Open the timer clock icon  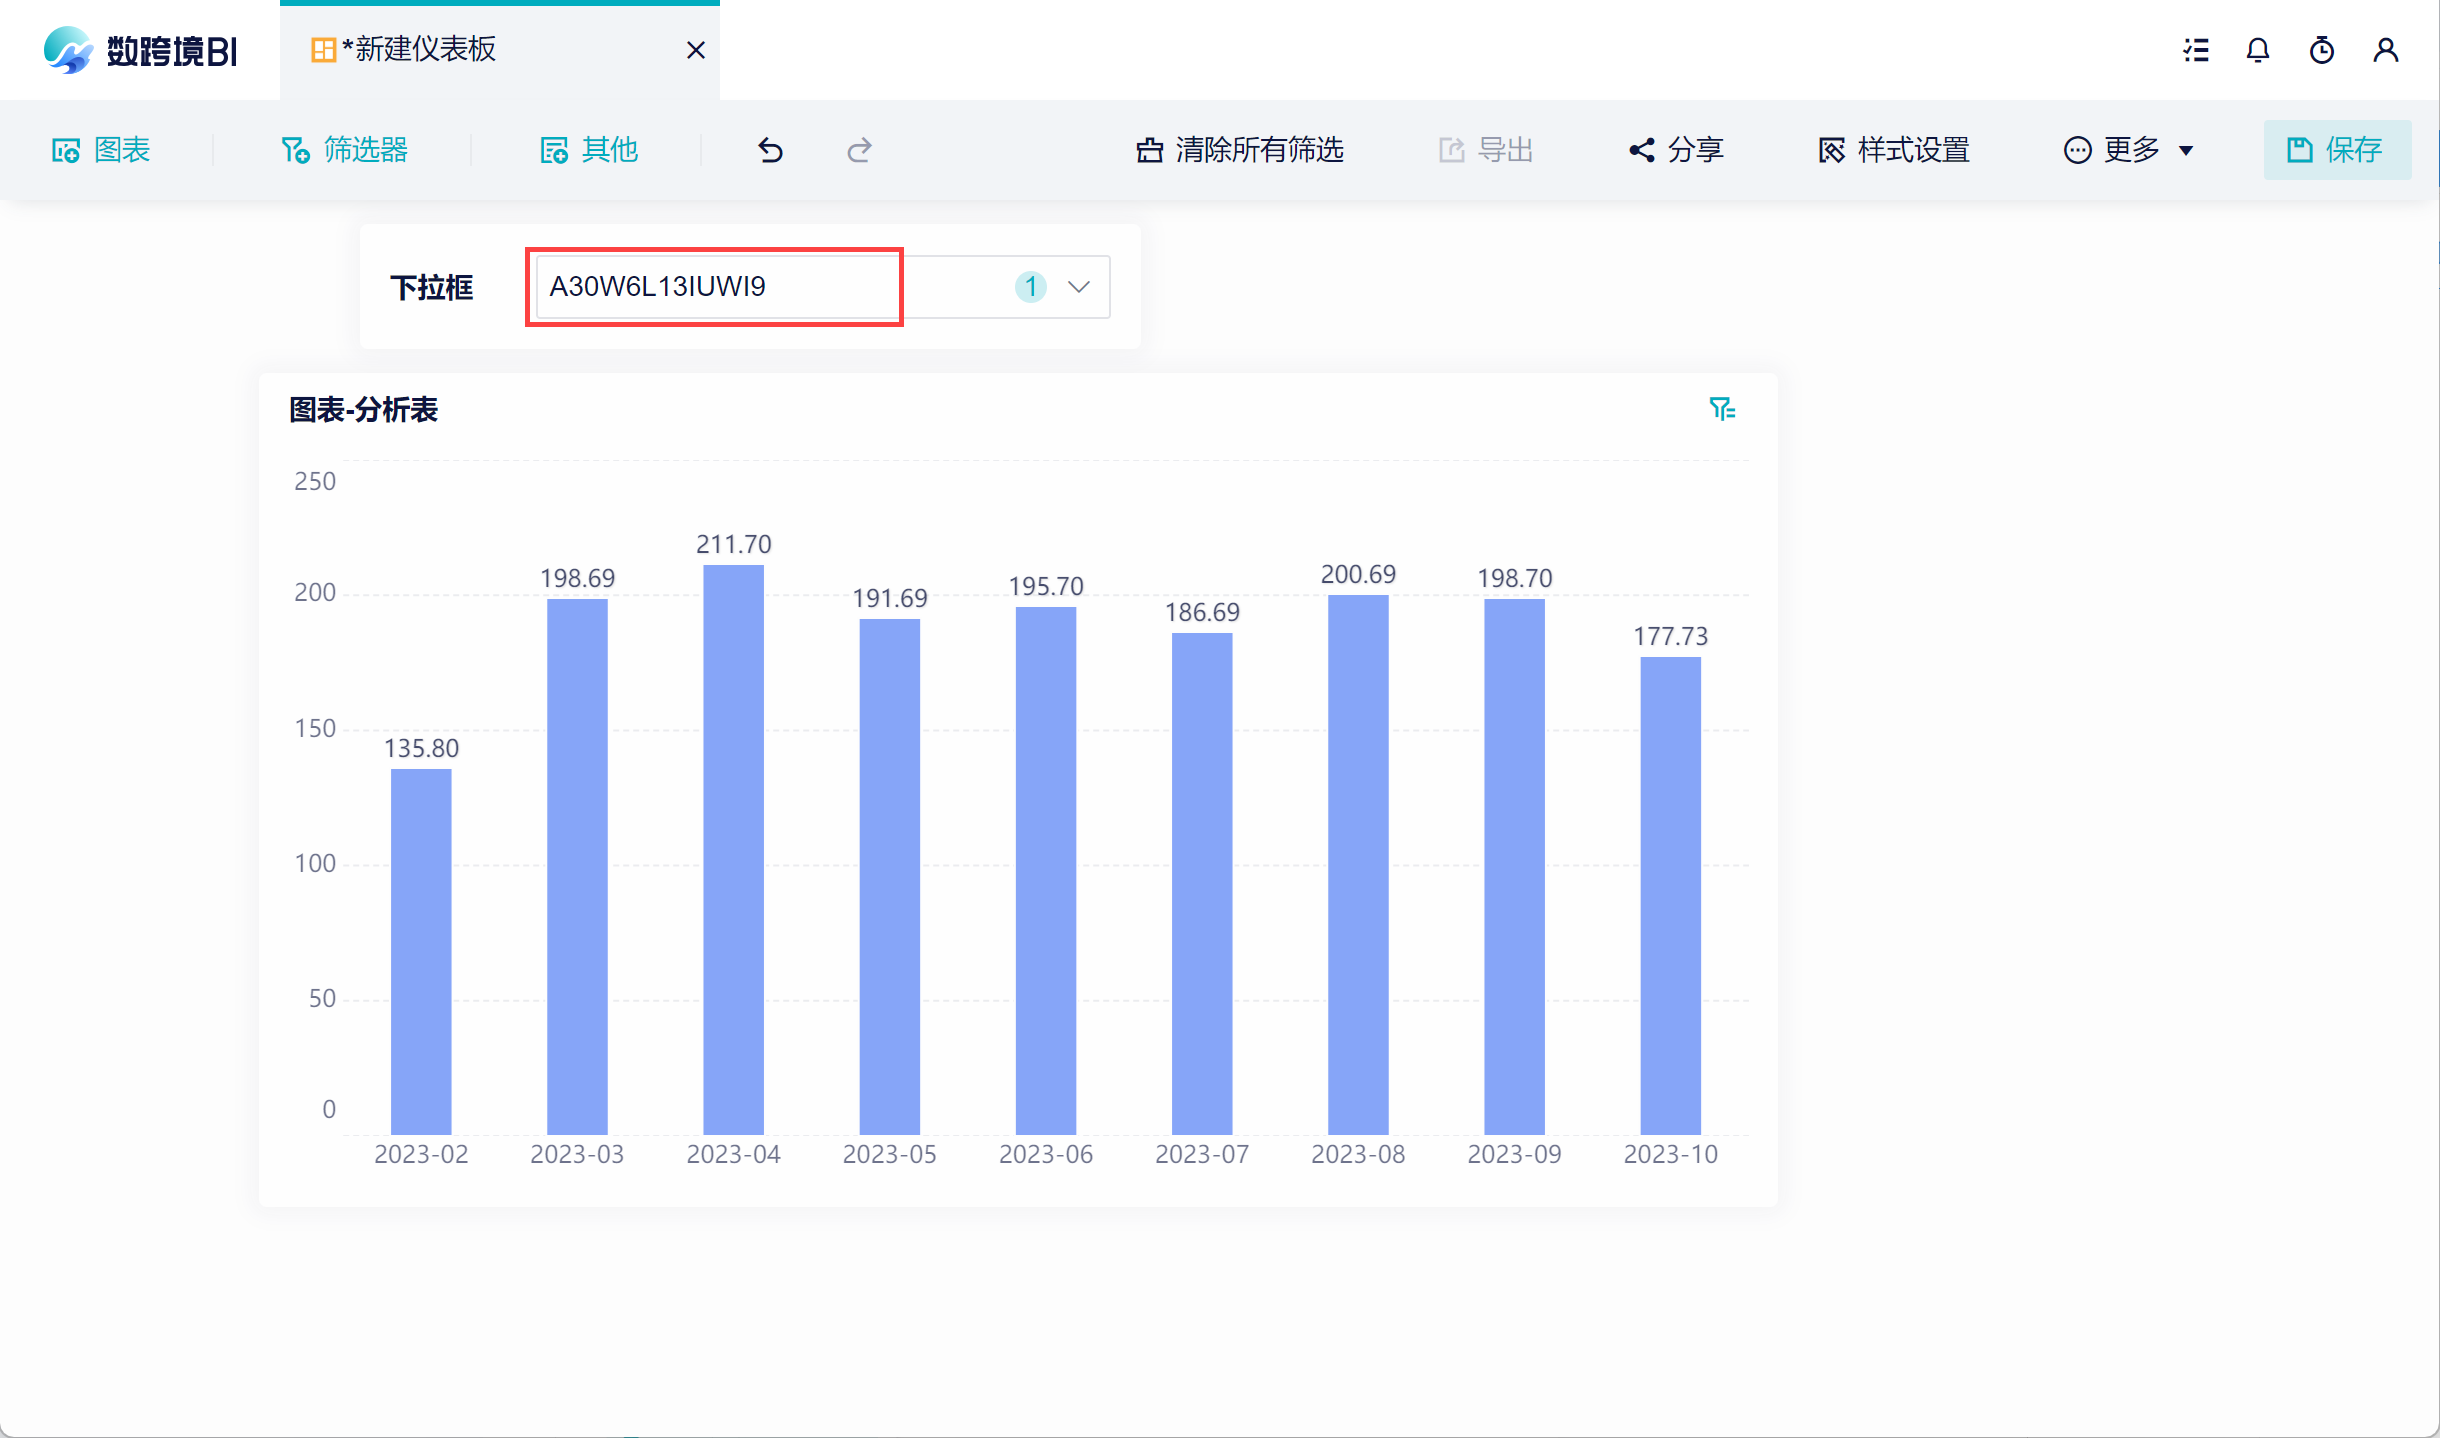tap(2321, 50)
